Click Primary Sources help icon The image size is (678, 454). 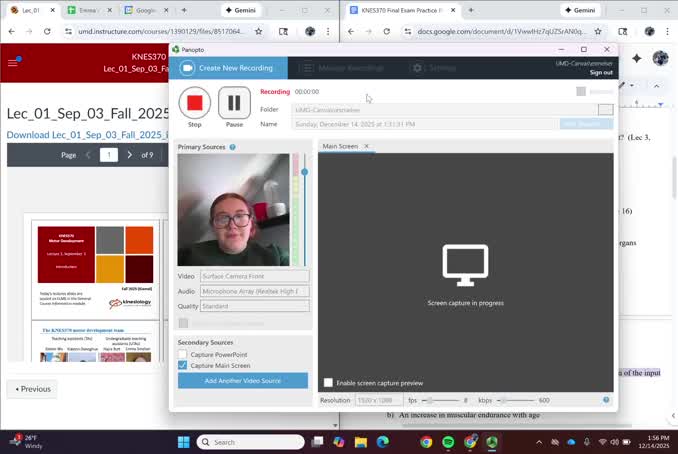click(233, 147)
